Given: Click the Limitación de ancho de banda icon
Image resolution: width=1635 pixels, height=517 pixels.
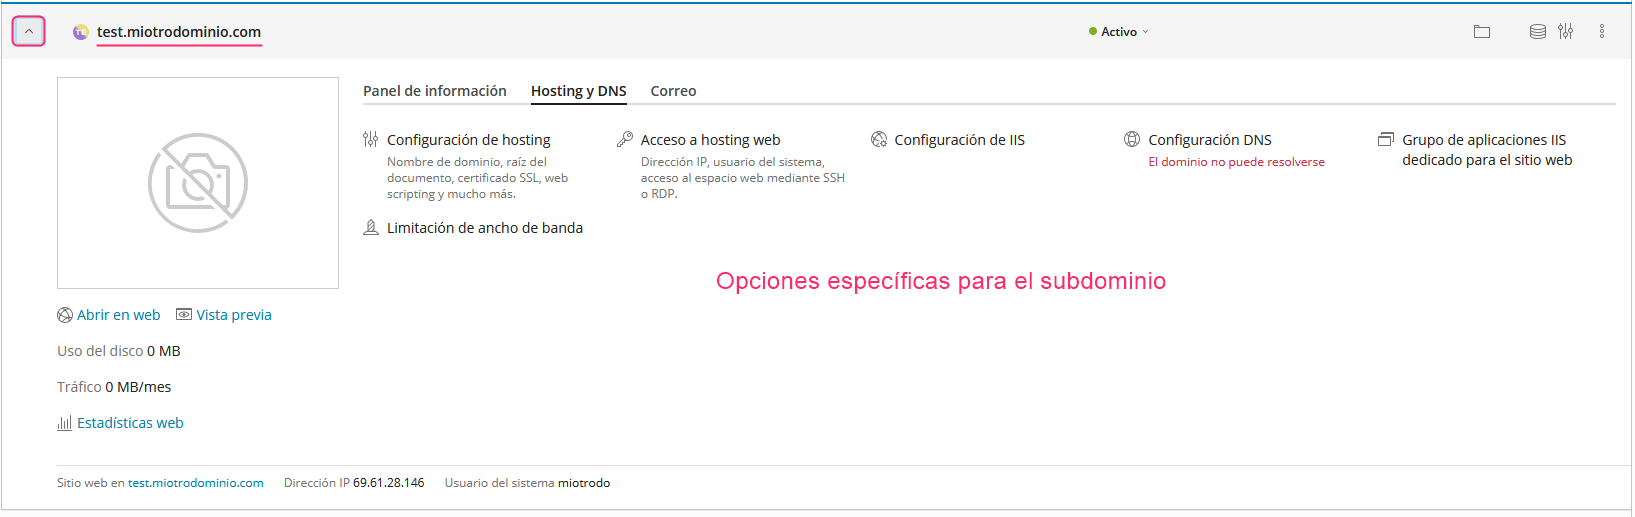Looking at the screenshot, I should (x=371, y=228).
